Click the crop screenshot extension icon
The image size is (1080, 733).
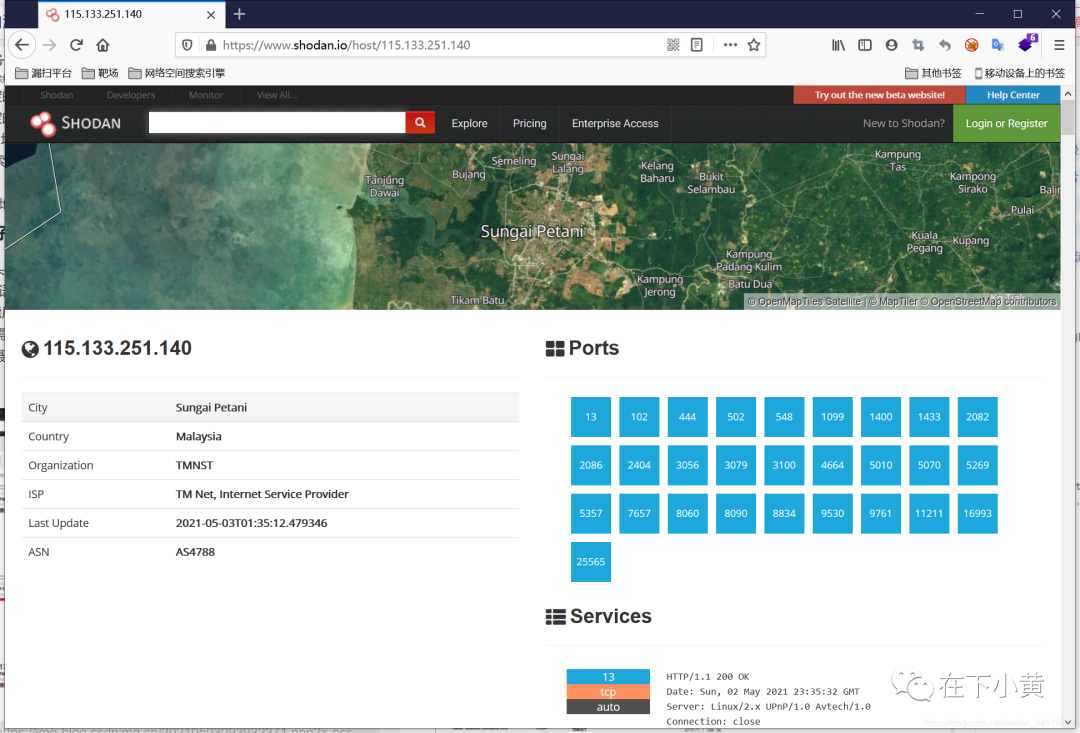point(918,45)
